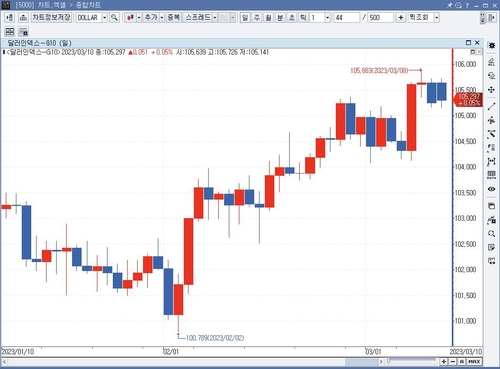Click the 스프레드 button
This screenshot has width=500, height=369.
[x=198, y=17]
